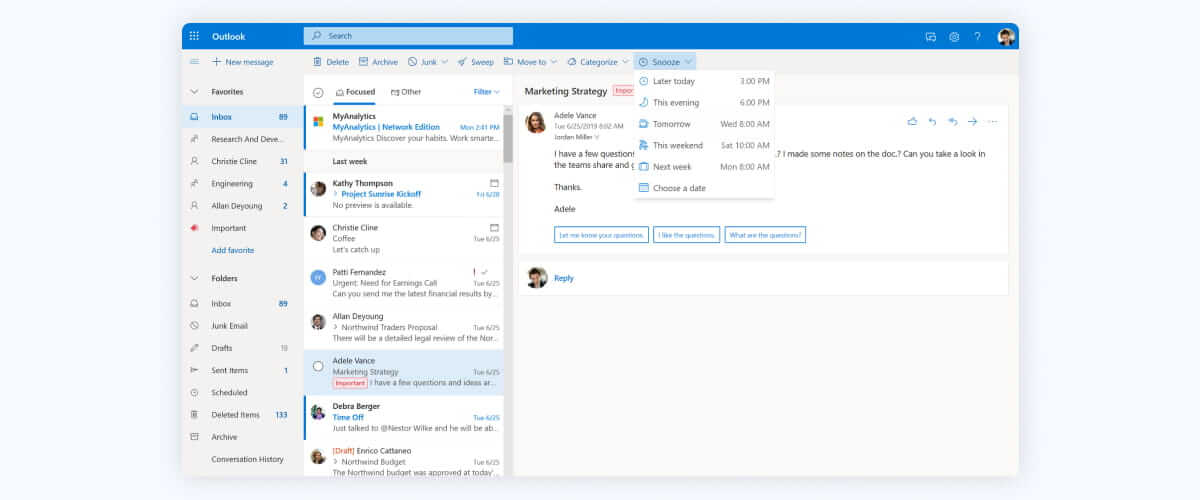Click the Search input field
This screenshot has width=1200, height=500.
click(408, 36)
